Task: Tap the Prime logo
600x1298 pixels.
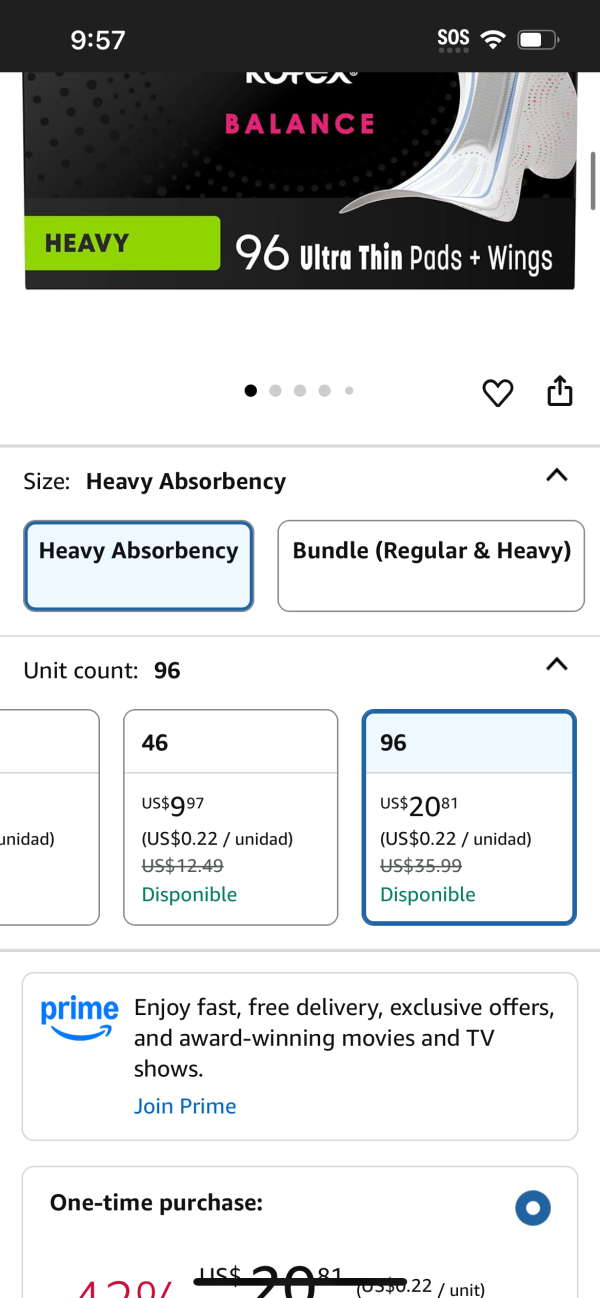Action: [x=79, y=1018]
